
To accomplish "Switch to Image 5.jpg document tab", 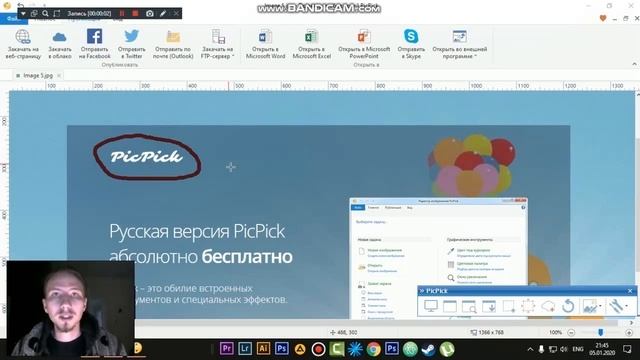I will click(x=38, y=76).
